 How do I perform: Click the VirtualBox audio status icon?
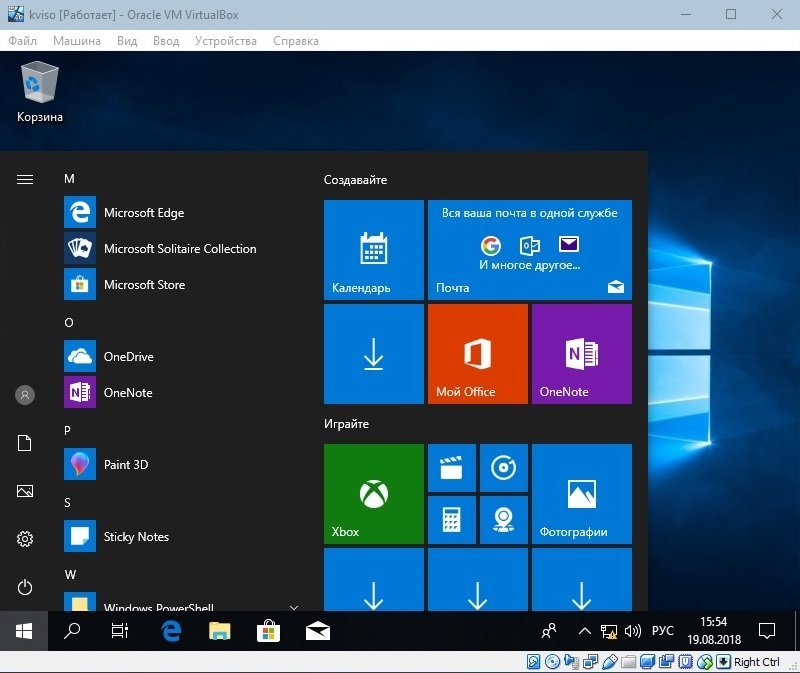(571, 662)
